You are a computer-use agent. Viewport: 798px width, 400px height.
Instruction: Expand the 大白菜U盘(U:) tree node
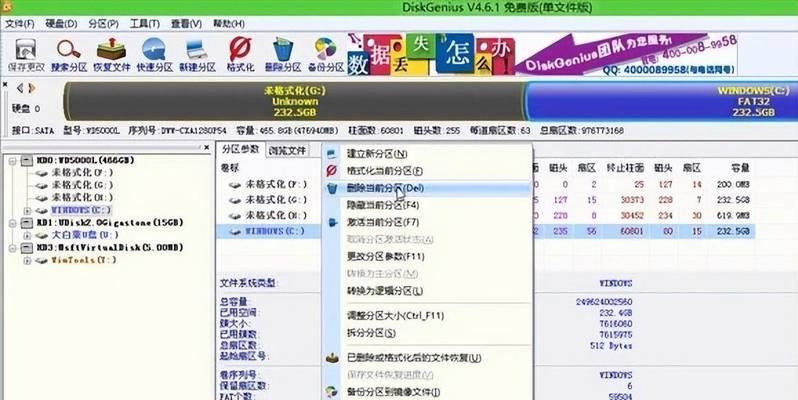(27, 235)
